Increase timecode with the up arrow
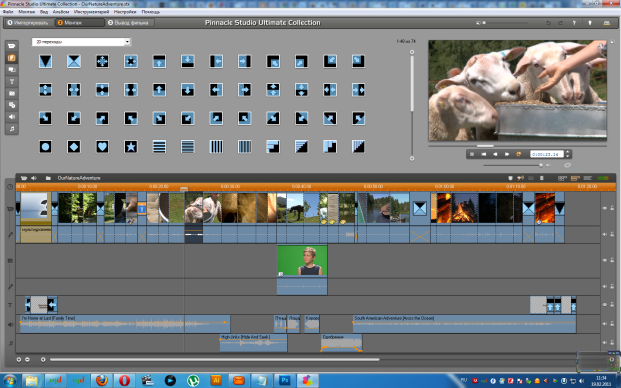Image resolution: width=621 pixels, height=388 pixels. point(568,152)
